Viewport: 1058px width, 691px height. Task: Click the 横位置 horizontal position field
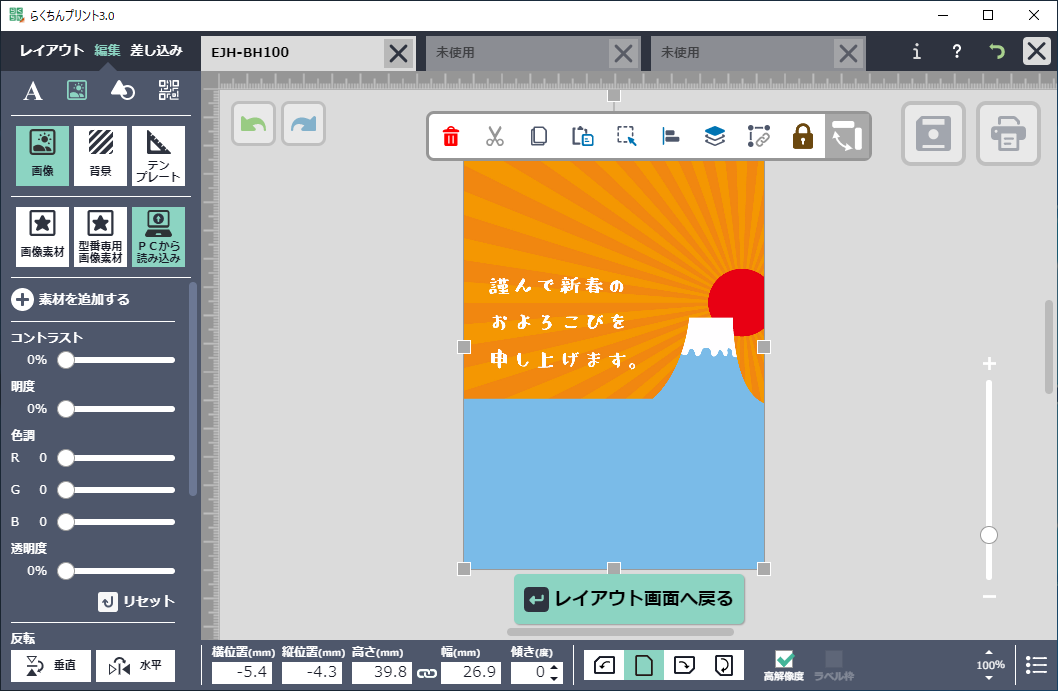(242, 672)
